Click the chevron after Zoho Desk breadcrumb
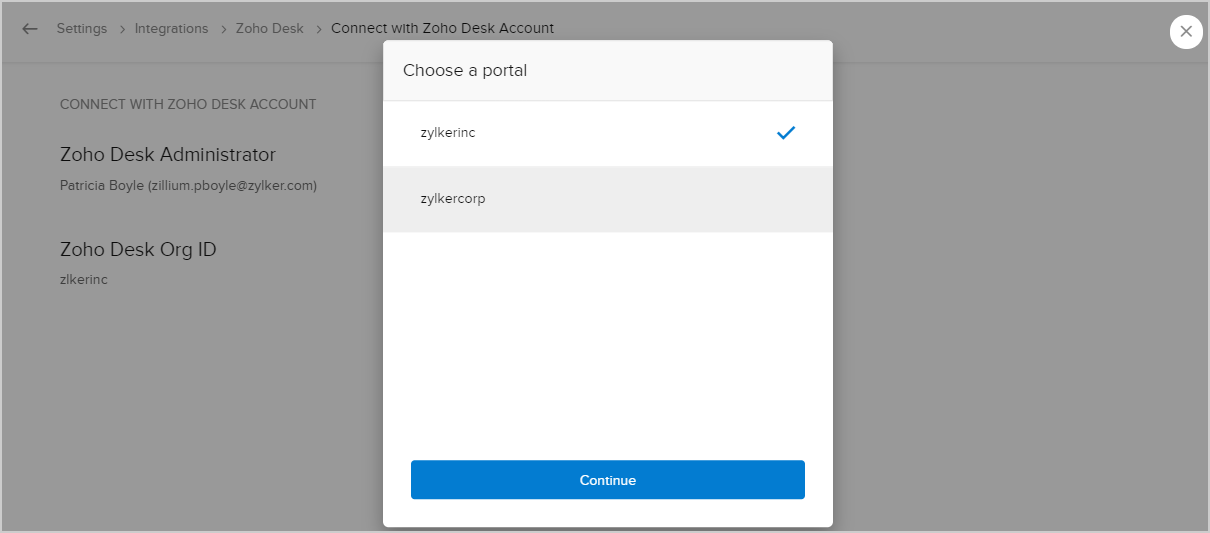1210x533 pixels. pos(318,29)
